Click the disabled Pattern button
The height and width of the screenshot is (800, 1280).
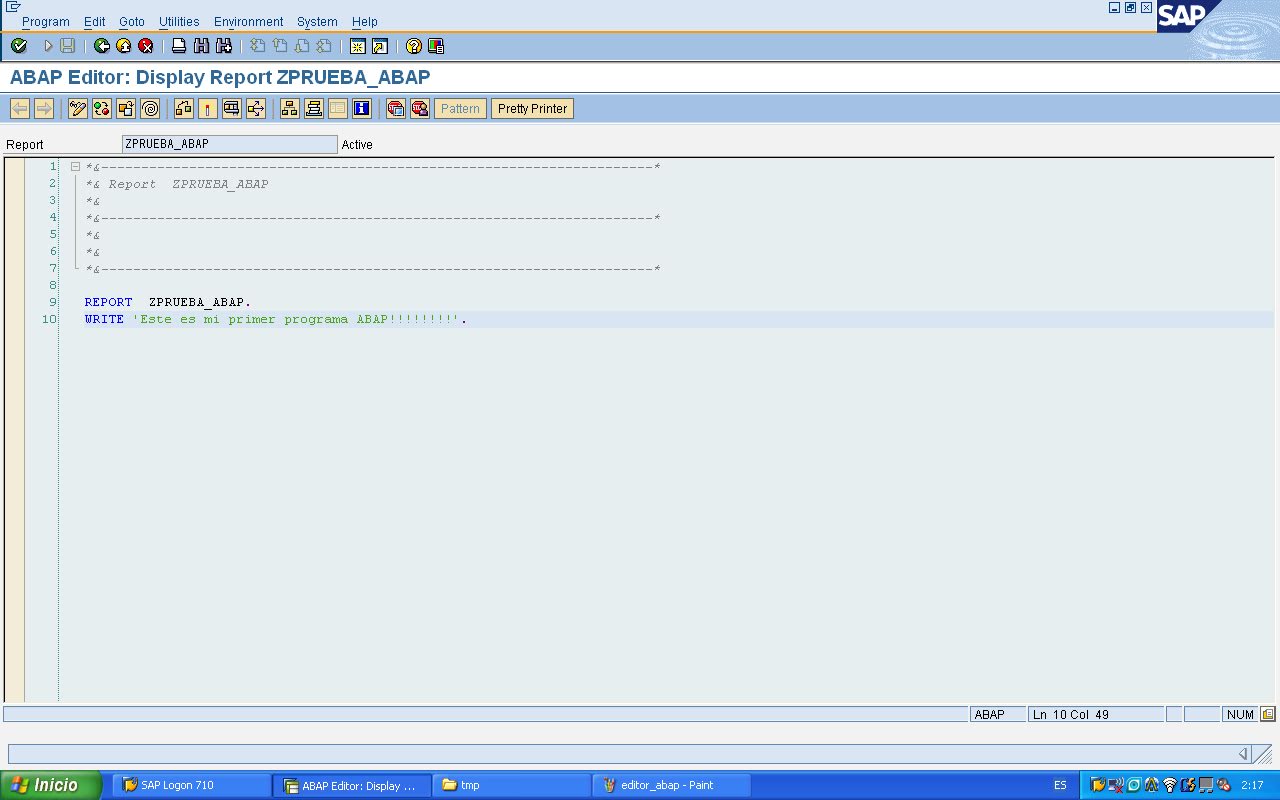click(x=460, y=108)
